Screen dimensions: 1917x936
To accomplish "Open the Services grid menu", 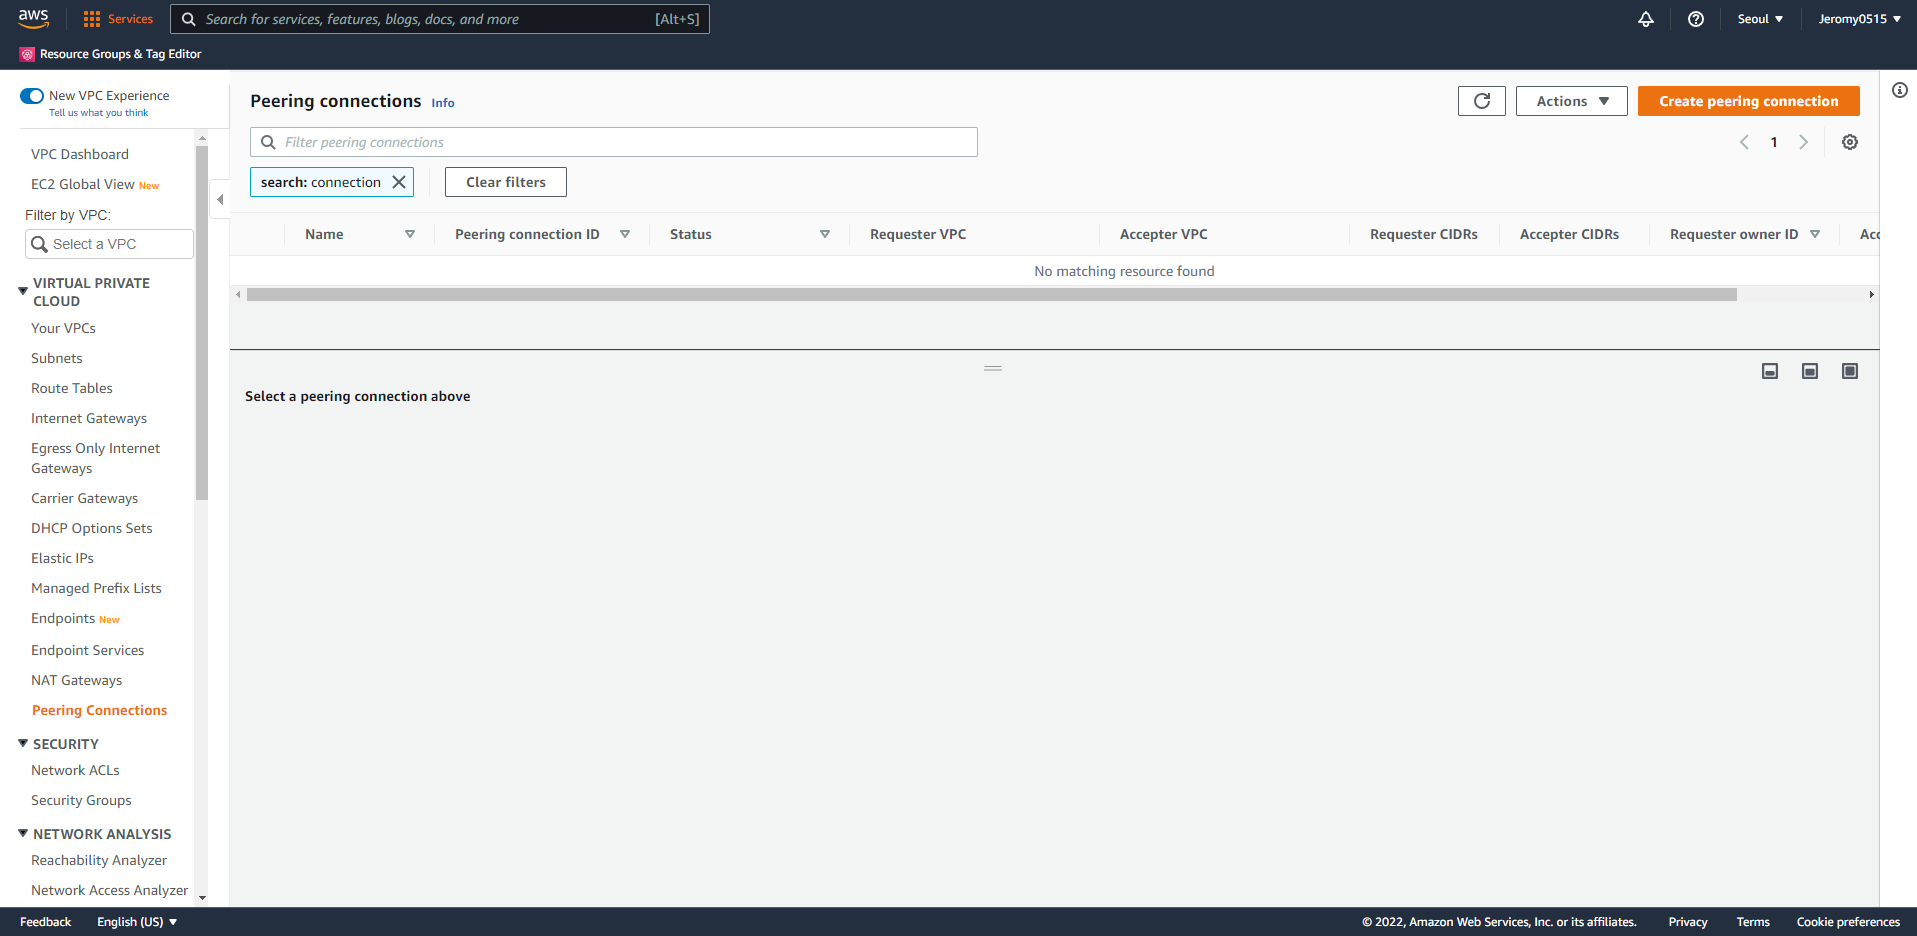I will pos(118,19).
